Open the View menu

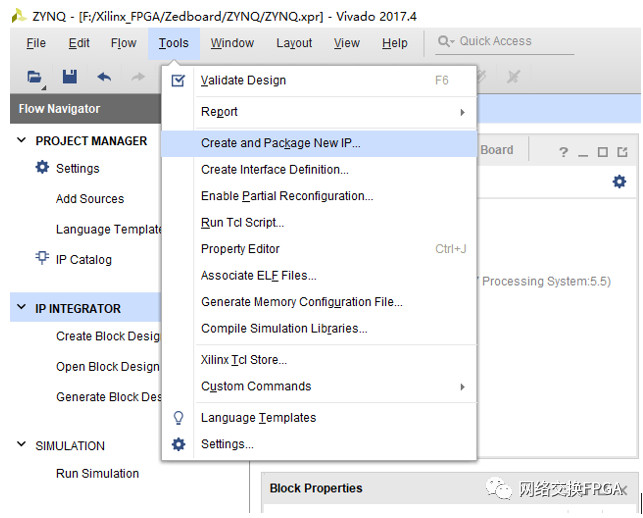tap(347, 43)
